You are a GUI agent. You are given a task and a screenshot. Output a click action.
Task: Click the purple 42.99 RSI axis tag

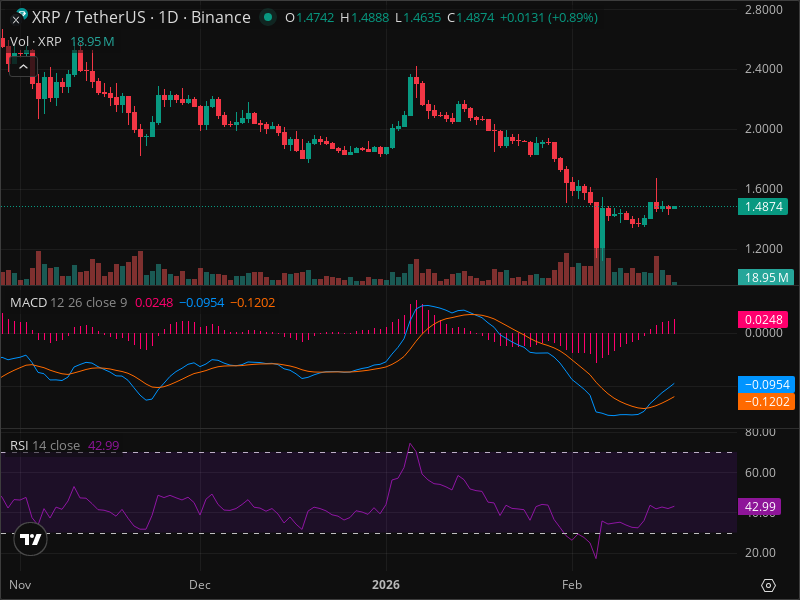(760, 507)
